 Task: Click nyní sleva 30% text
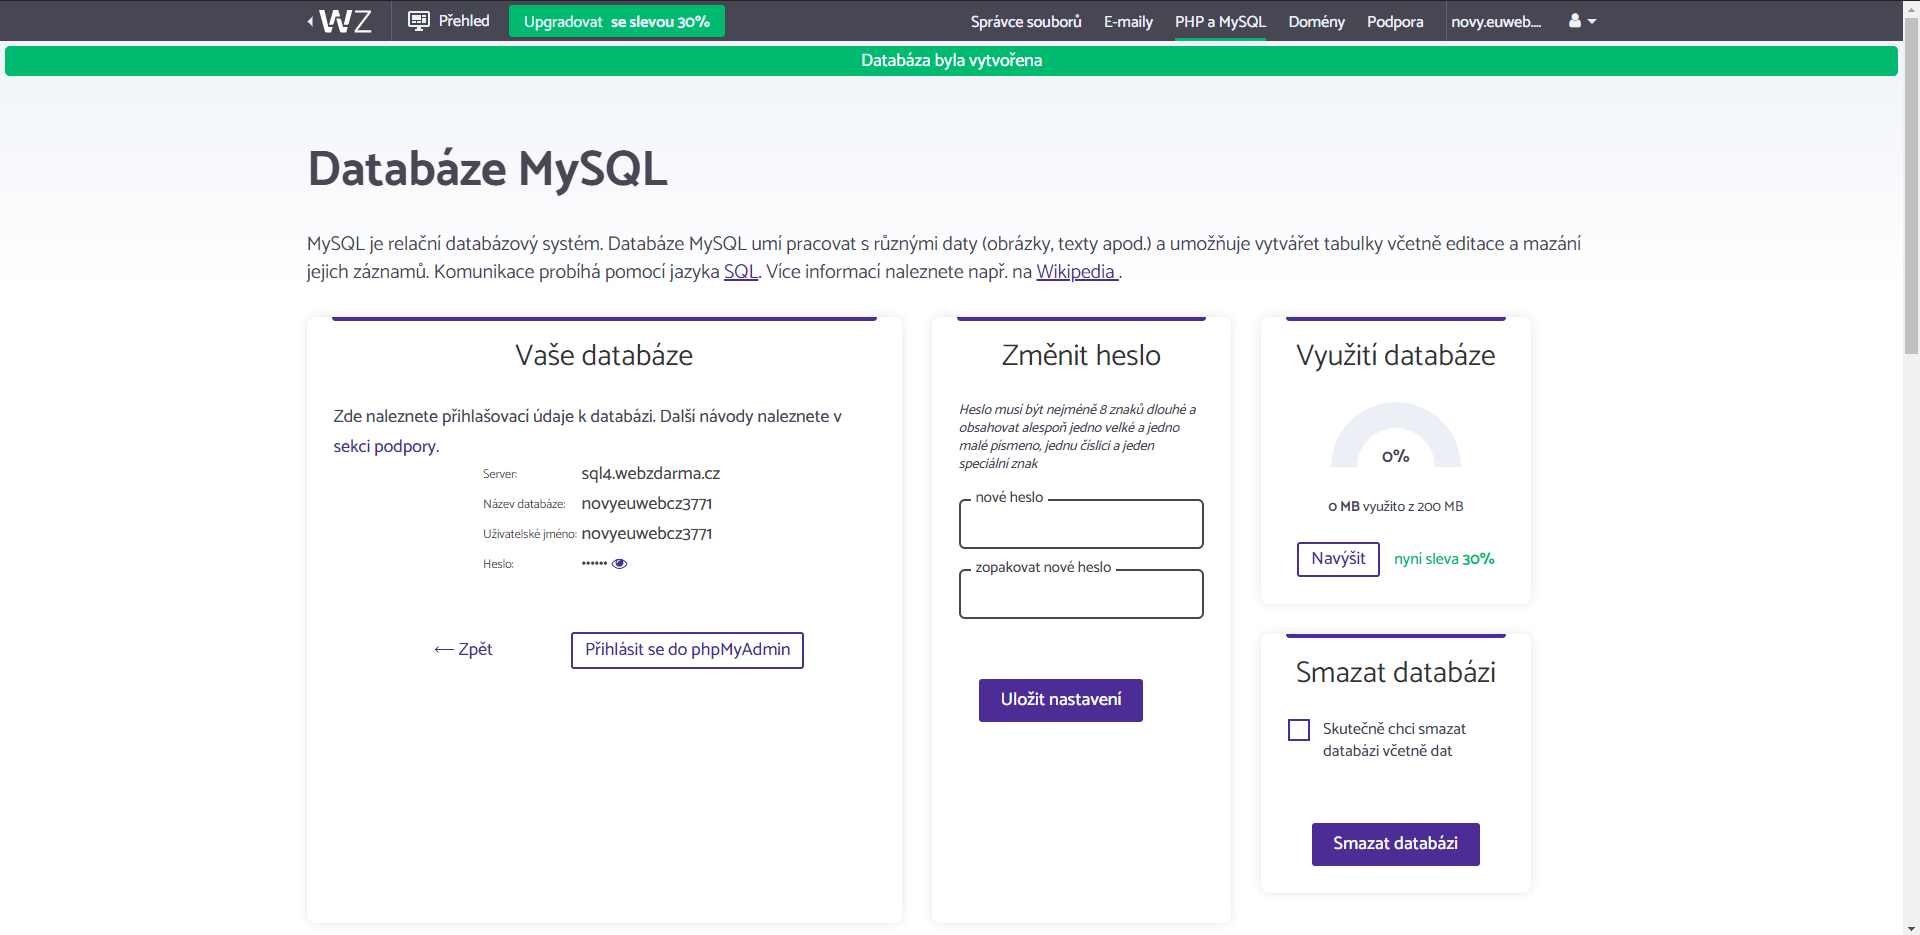(x=1444, y=559)
